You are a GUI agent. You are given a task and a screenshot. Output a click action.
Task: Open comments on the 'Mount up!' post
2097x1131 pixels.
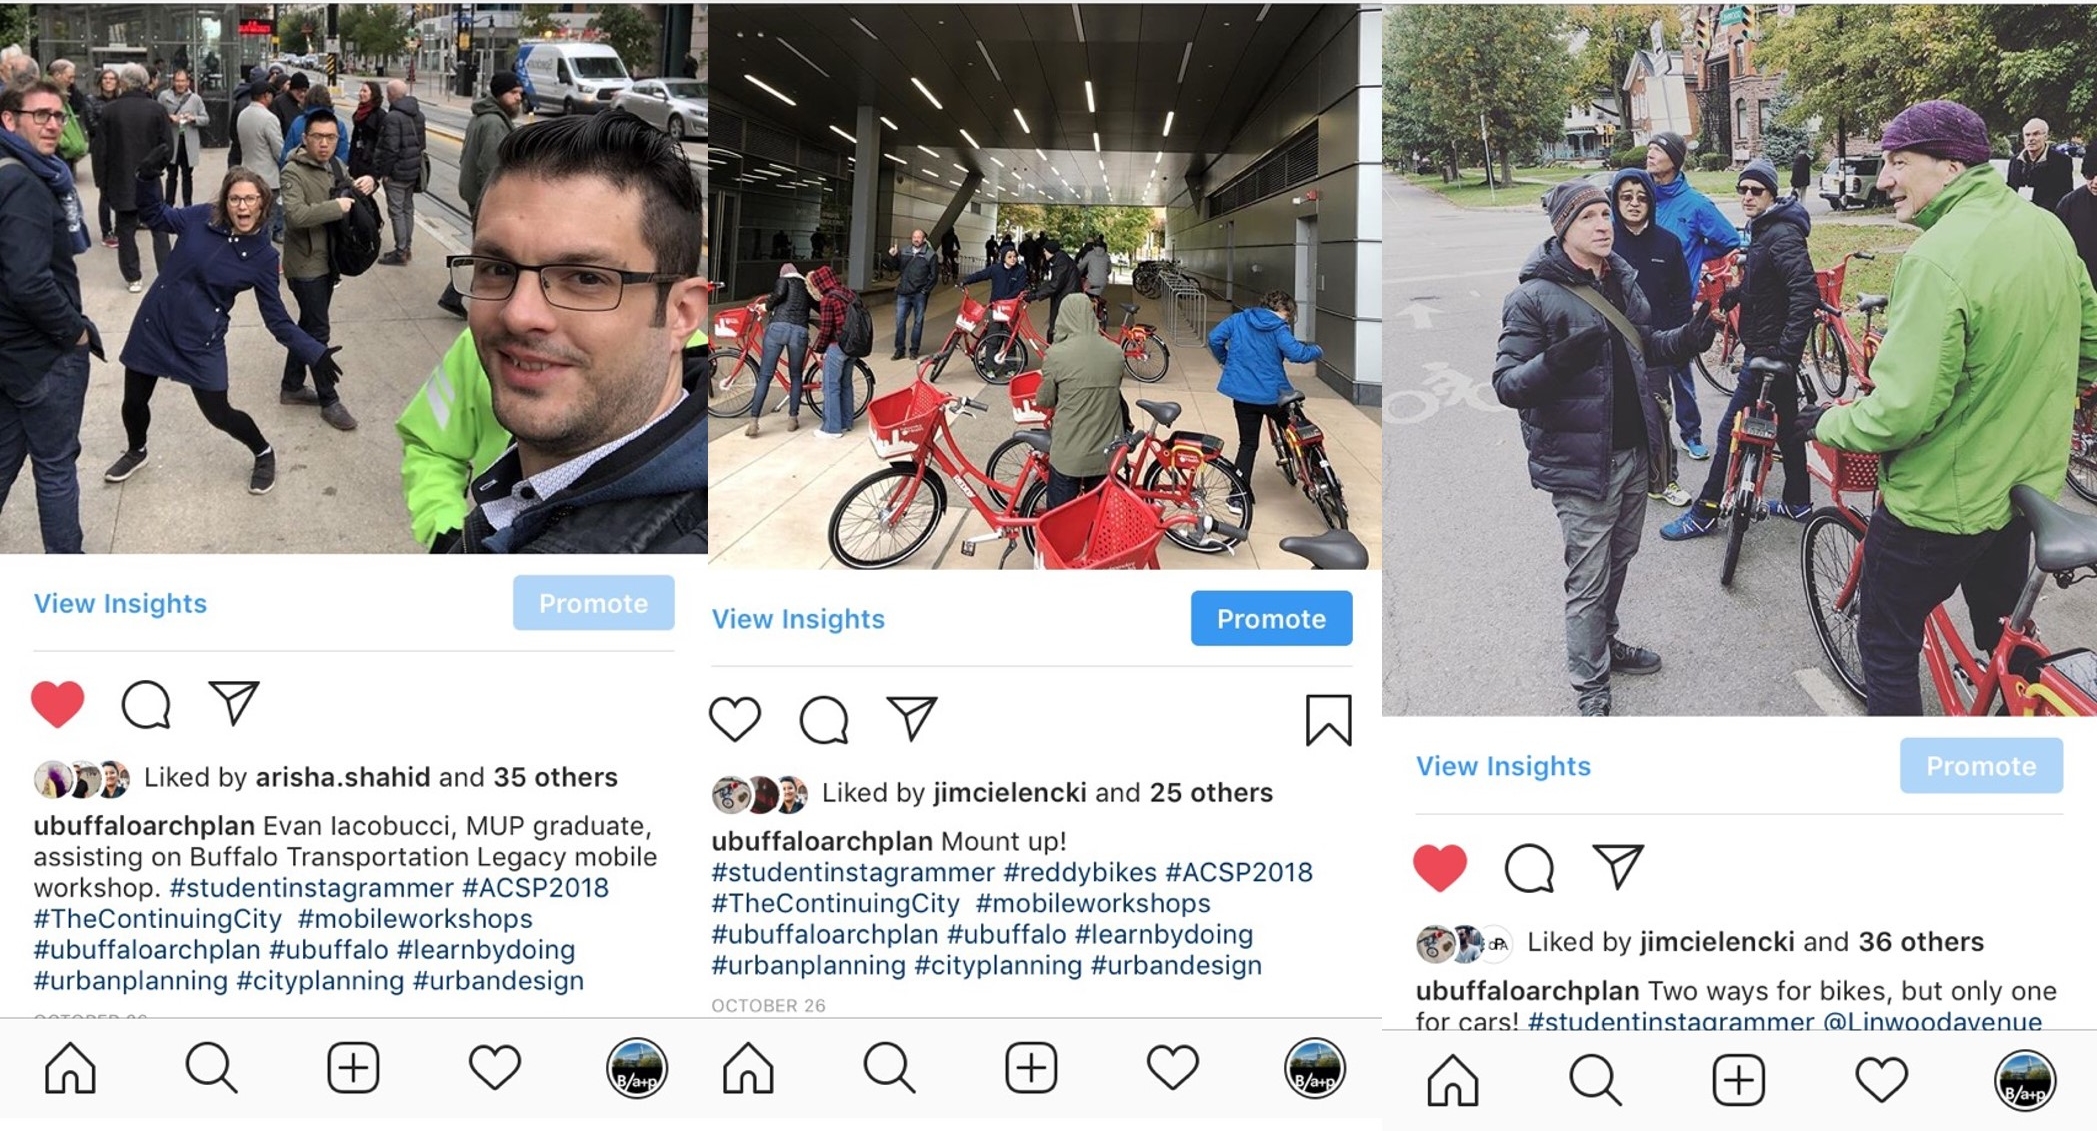coord(824,720)
